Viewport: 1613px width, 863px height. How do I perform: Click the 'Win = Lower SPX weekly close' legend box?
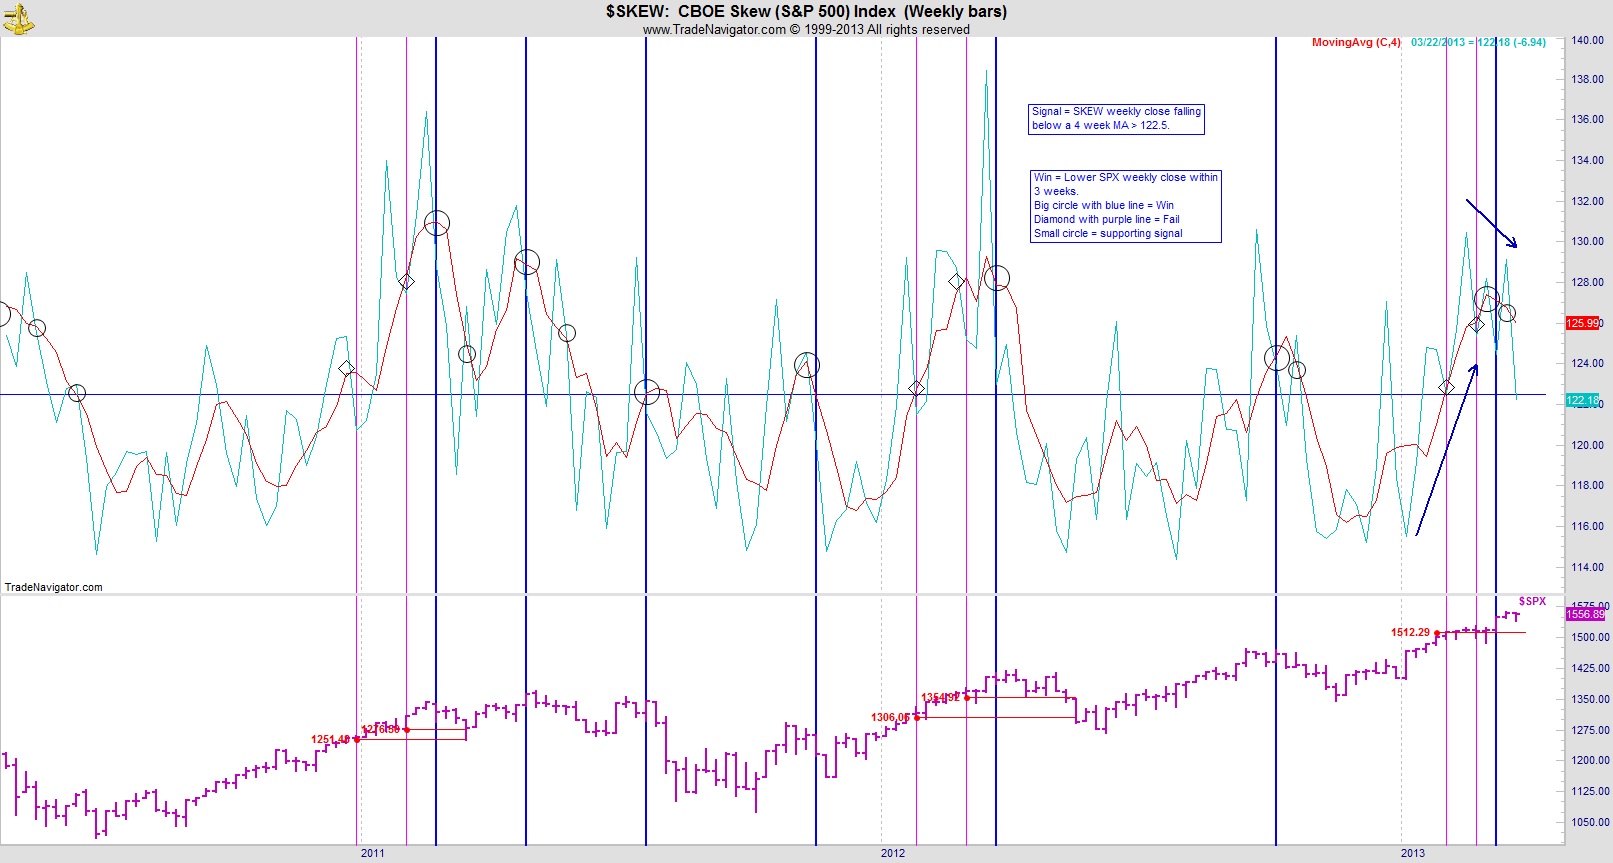pos(1126,205)
